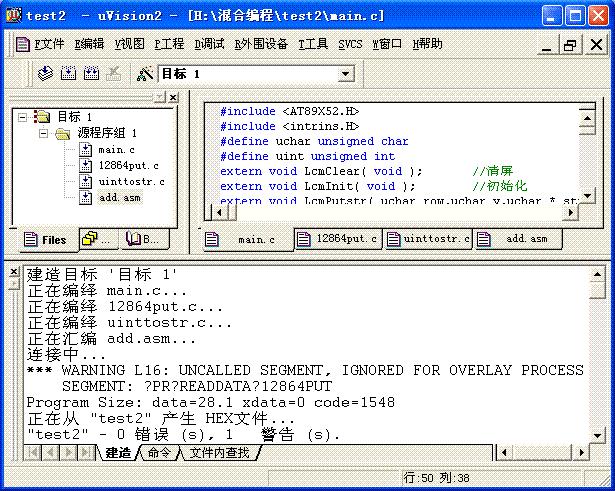The width and height of the screenshot is (615, 491).
Task: Click editor horizontal scroll right arrow
Action: 571,213
